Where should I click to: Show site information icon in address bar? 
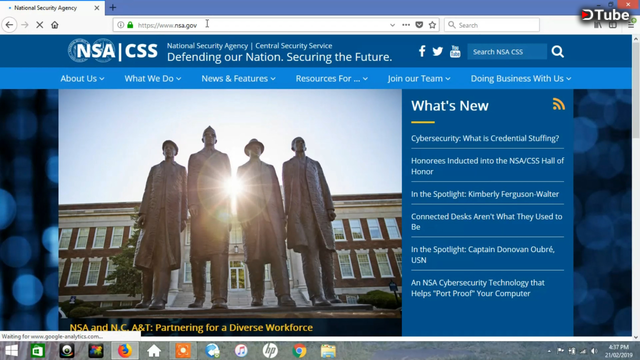pos(120,25)
